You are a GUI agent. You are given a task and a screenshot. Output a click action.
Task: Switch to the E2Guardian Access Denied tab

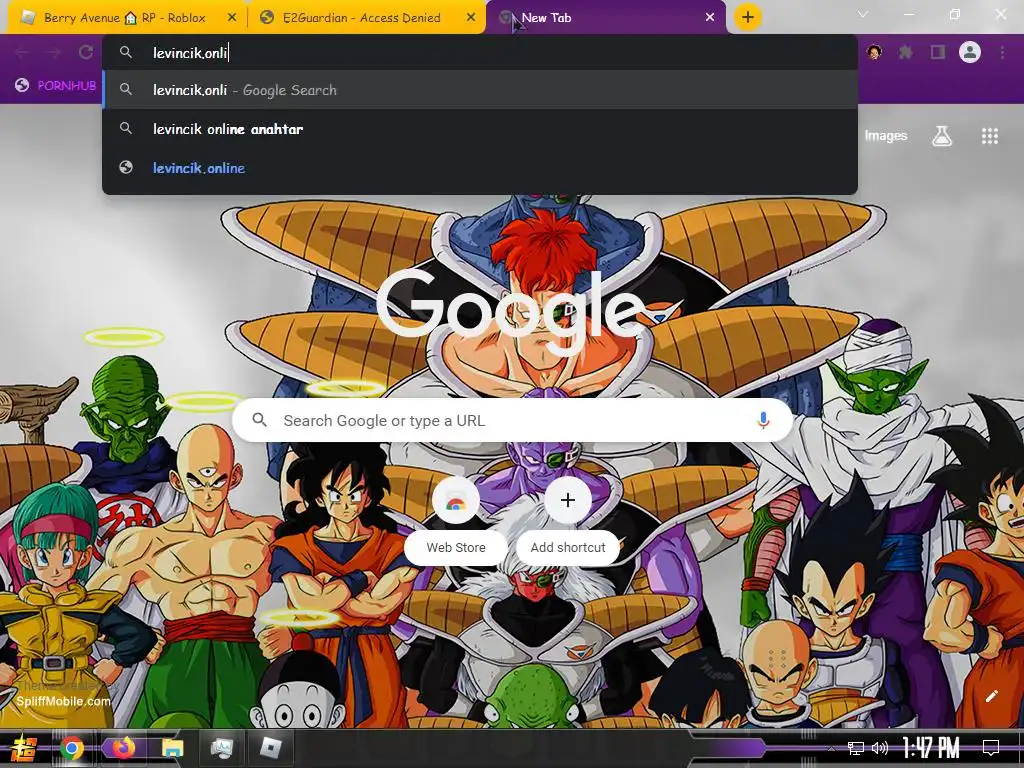click(361, 18)
